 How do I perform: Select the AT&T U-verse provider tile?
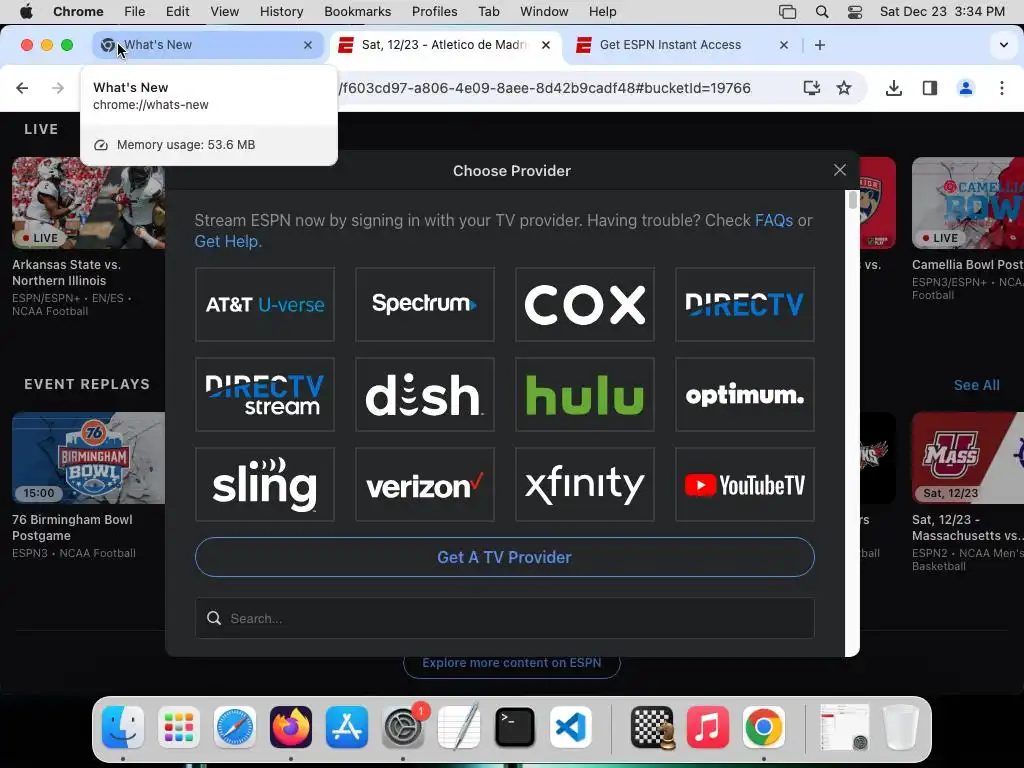[264, 304]
